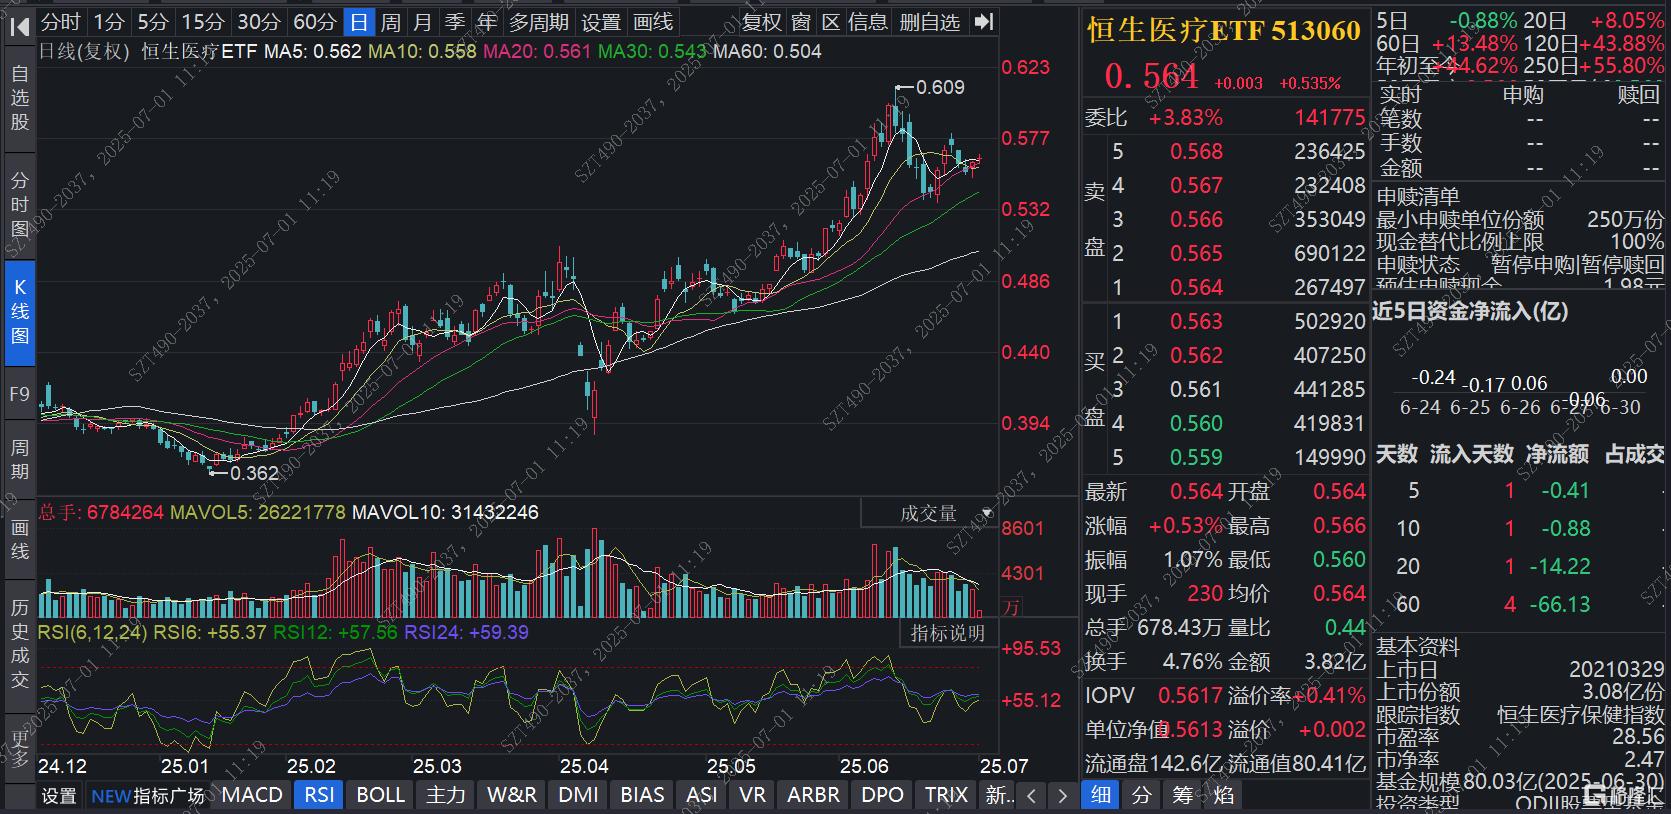The width and height of the screenshot is (1671, 814).
Task: Open F9 in the left sidebar
Action: tap(20, 394)
